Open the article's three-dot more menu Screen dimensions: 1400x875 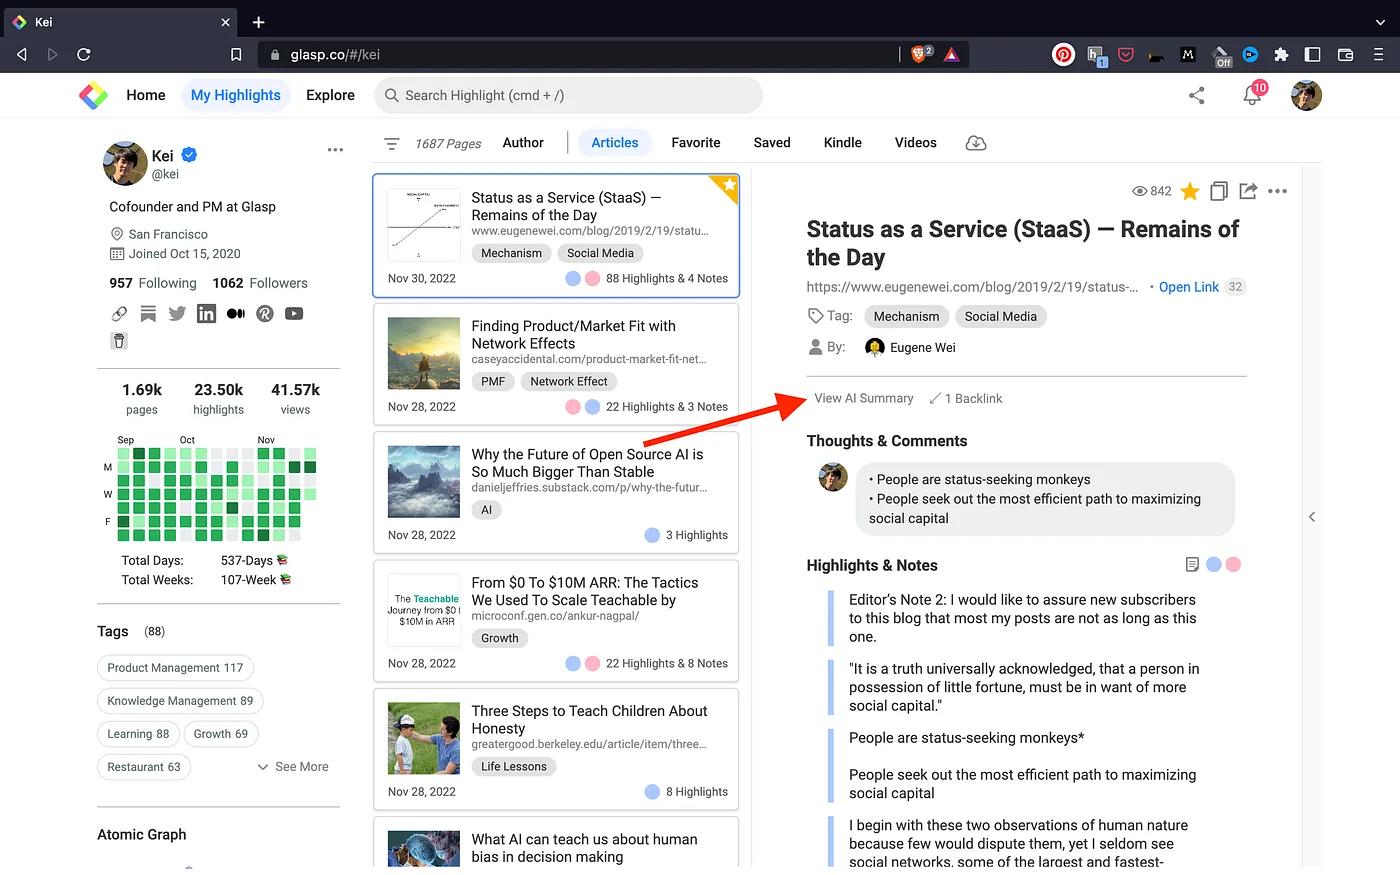(x=1278, y=191)
